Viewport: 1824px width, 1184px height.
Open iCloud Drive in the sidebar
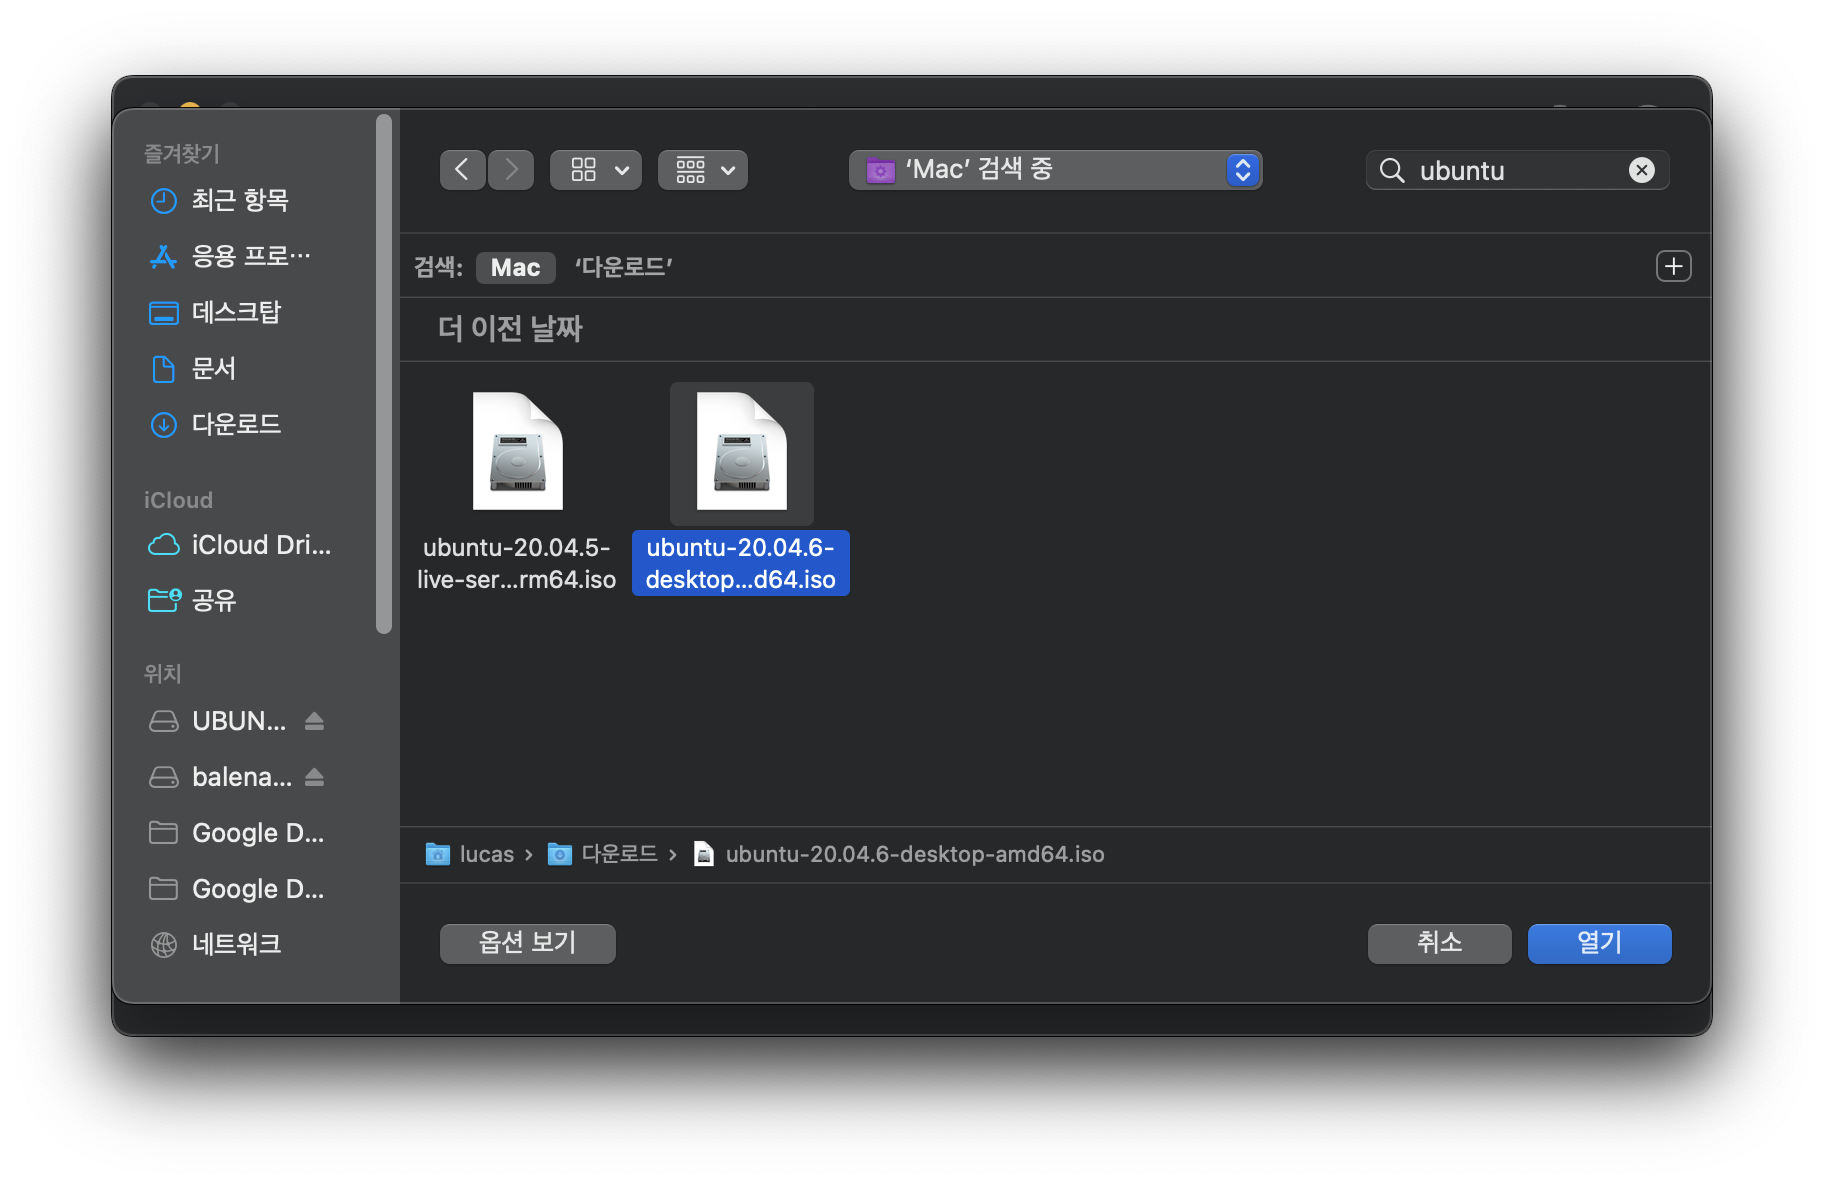pyautogui.click(x=240, y=545)
